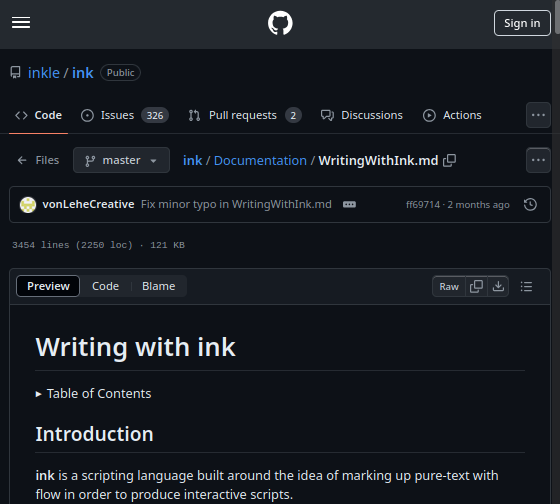Open the inkle owner link
The height and width of the screenshot is (504, 560).
(x=44, y=73)
